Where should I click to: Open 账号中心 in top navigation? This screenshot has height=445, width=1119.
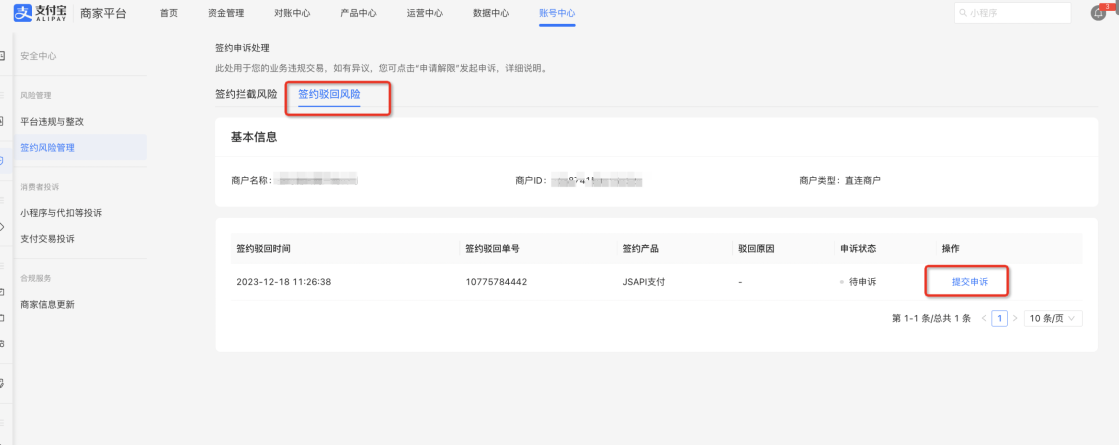[557, 14]
